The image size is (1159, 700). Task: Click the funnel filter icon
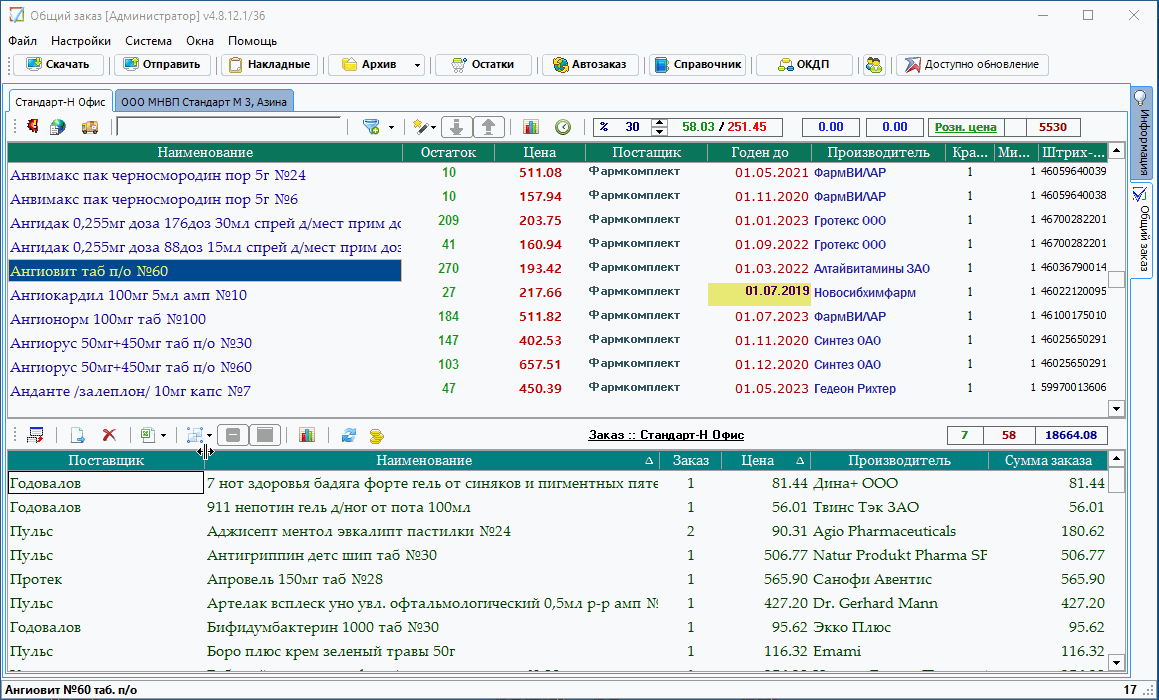(372, 126)
